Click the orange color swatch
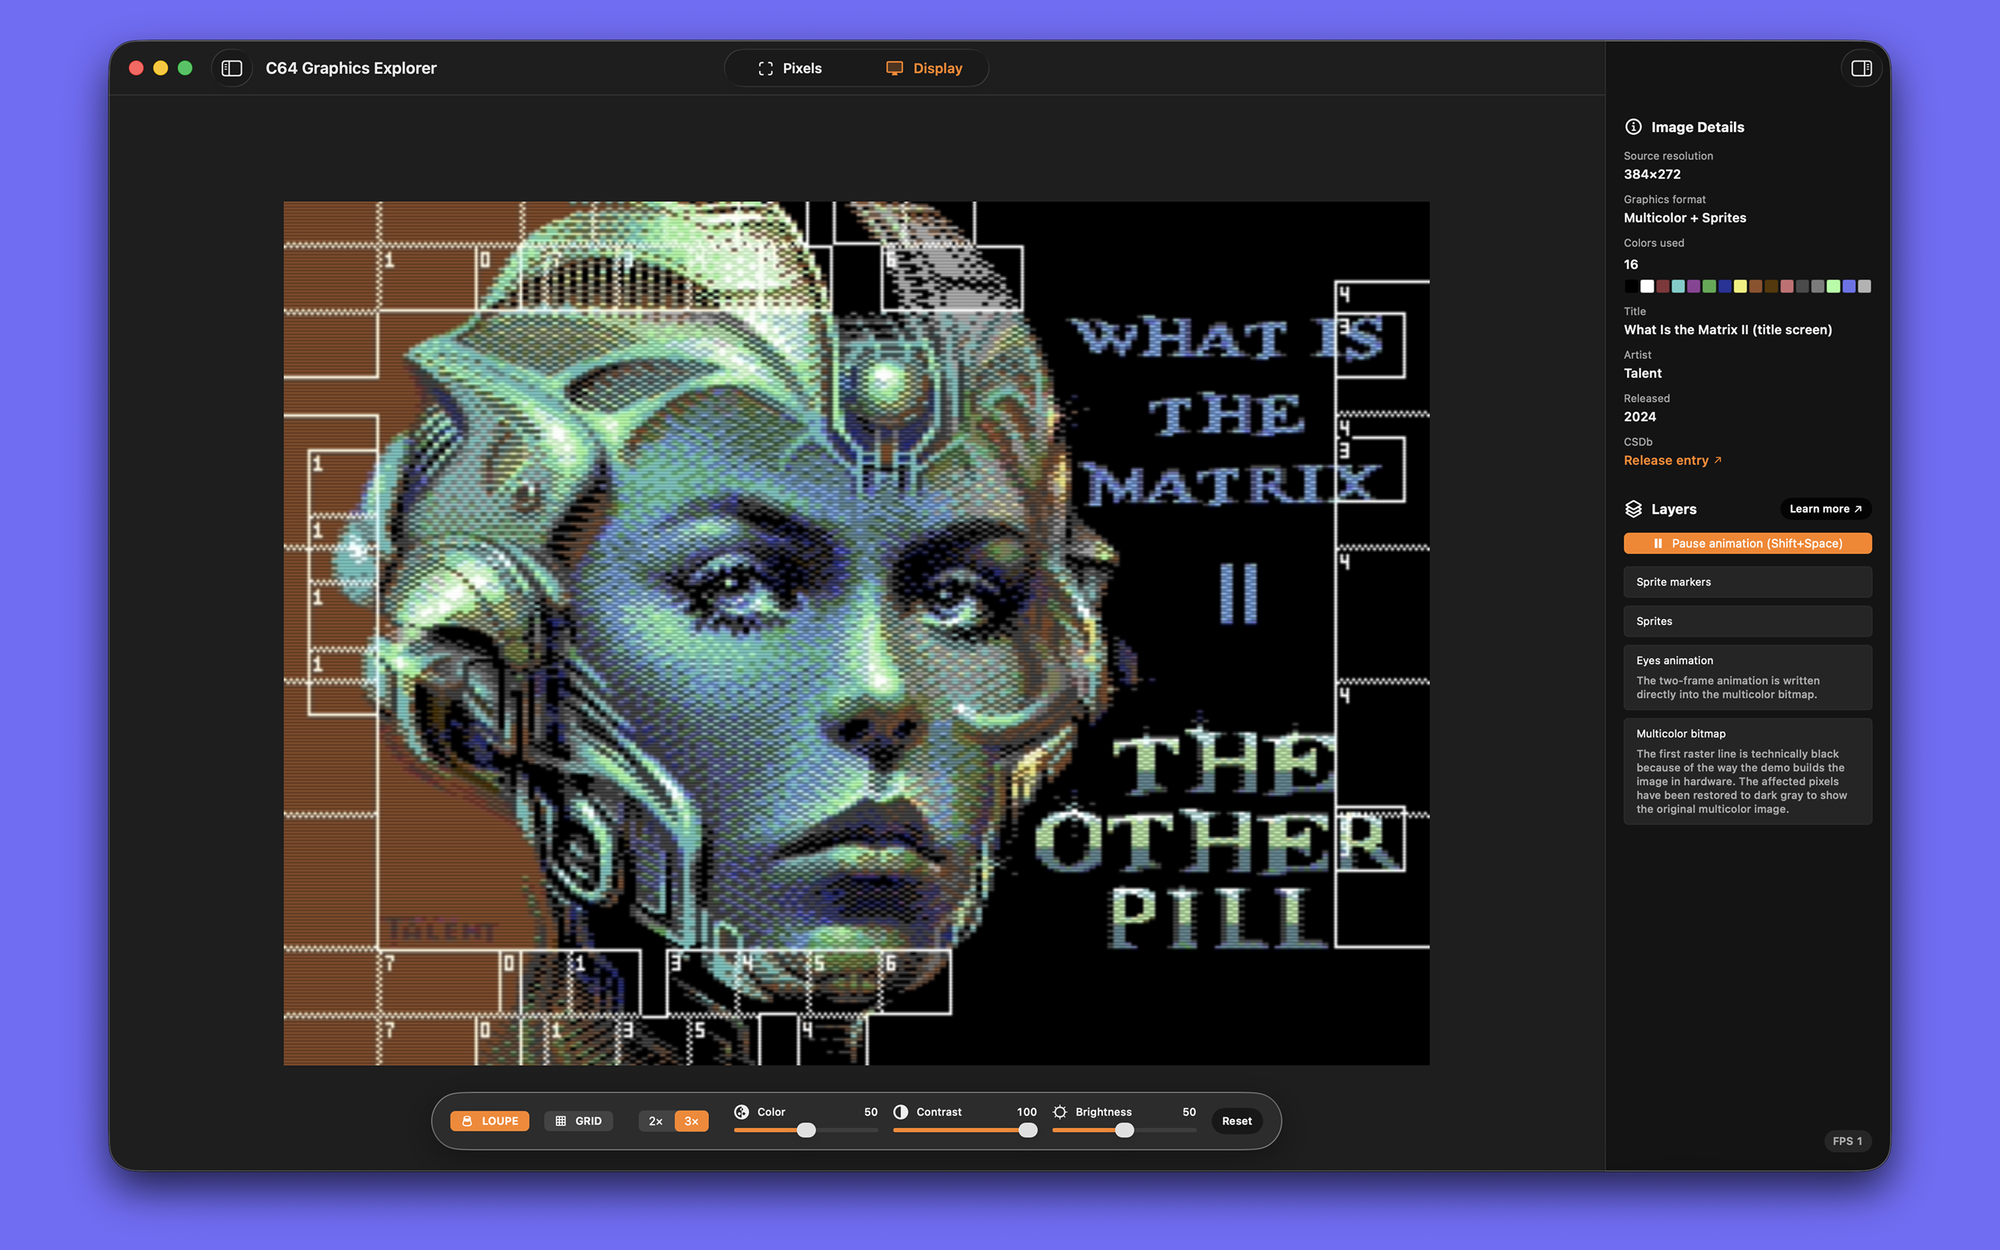This screenshot has height=1250, width=2000. (x=1756, y=287)
